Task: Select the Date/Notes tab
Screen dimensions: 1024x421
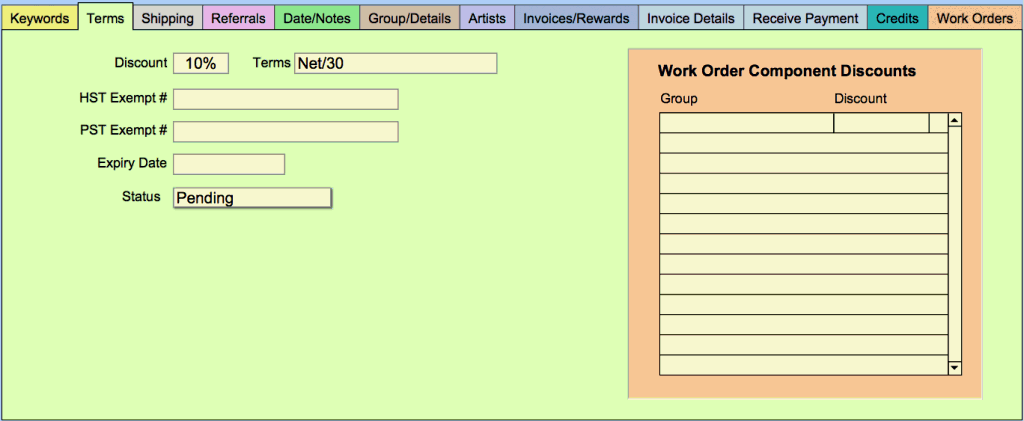Action: click(x=316, y=18)
